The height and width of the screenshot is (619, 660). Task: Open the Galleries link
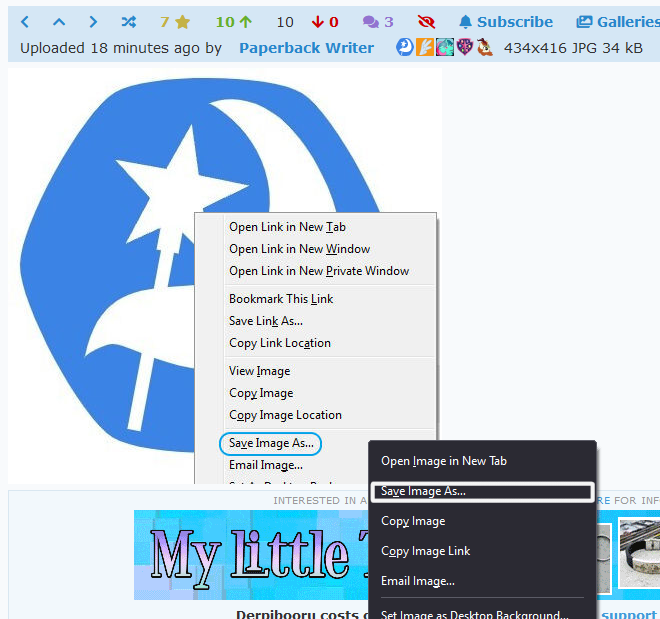click(x=617, y=22)
